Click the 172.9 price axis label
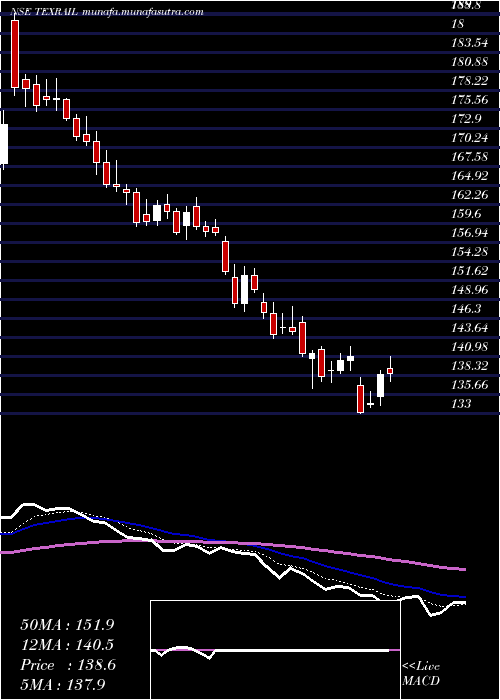 [x=467, y=119]
